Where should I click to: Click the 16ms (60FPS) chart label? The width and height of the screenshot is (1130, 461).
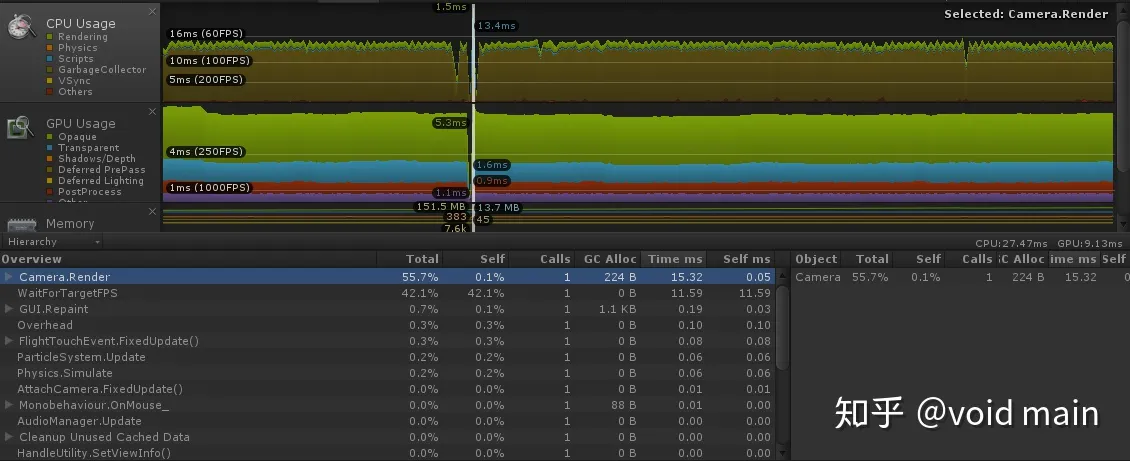206,34
